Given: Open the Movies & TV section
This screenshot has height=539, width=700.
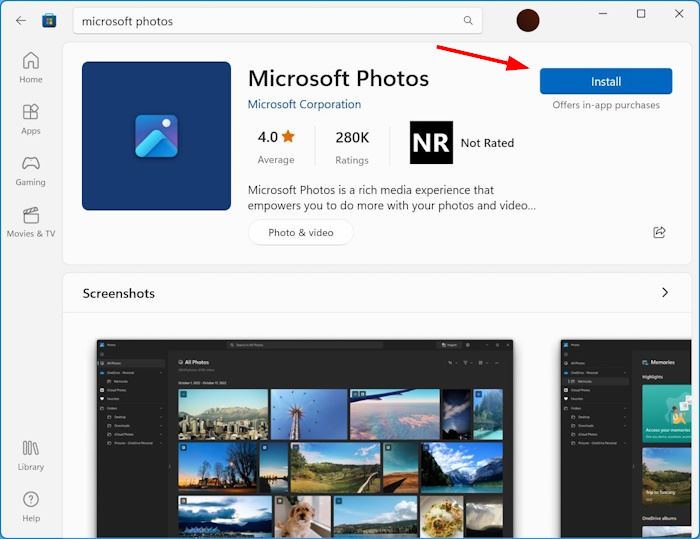Looking at the screenshot, I should point(31,222).
